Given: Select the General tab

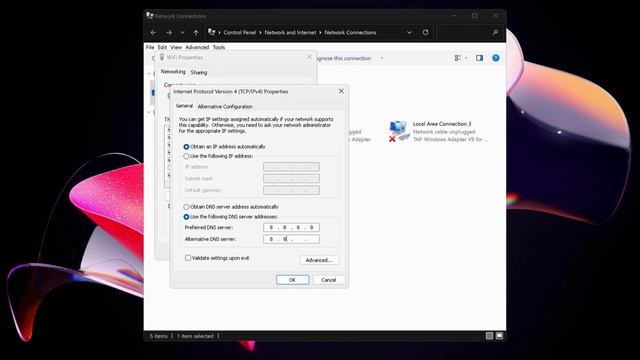Looking at the screenshot, I should click(184, 106).
